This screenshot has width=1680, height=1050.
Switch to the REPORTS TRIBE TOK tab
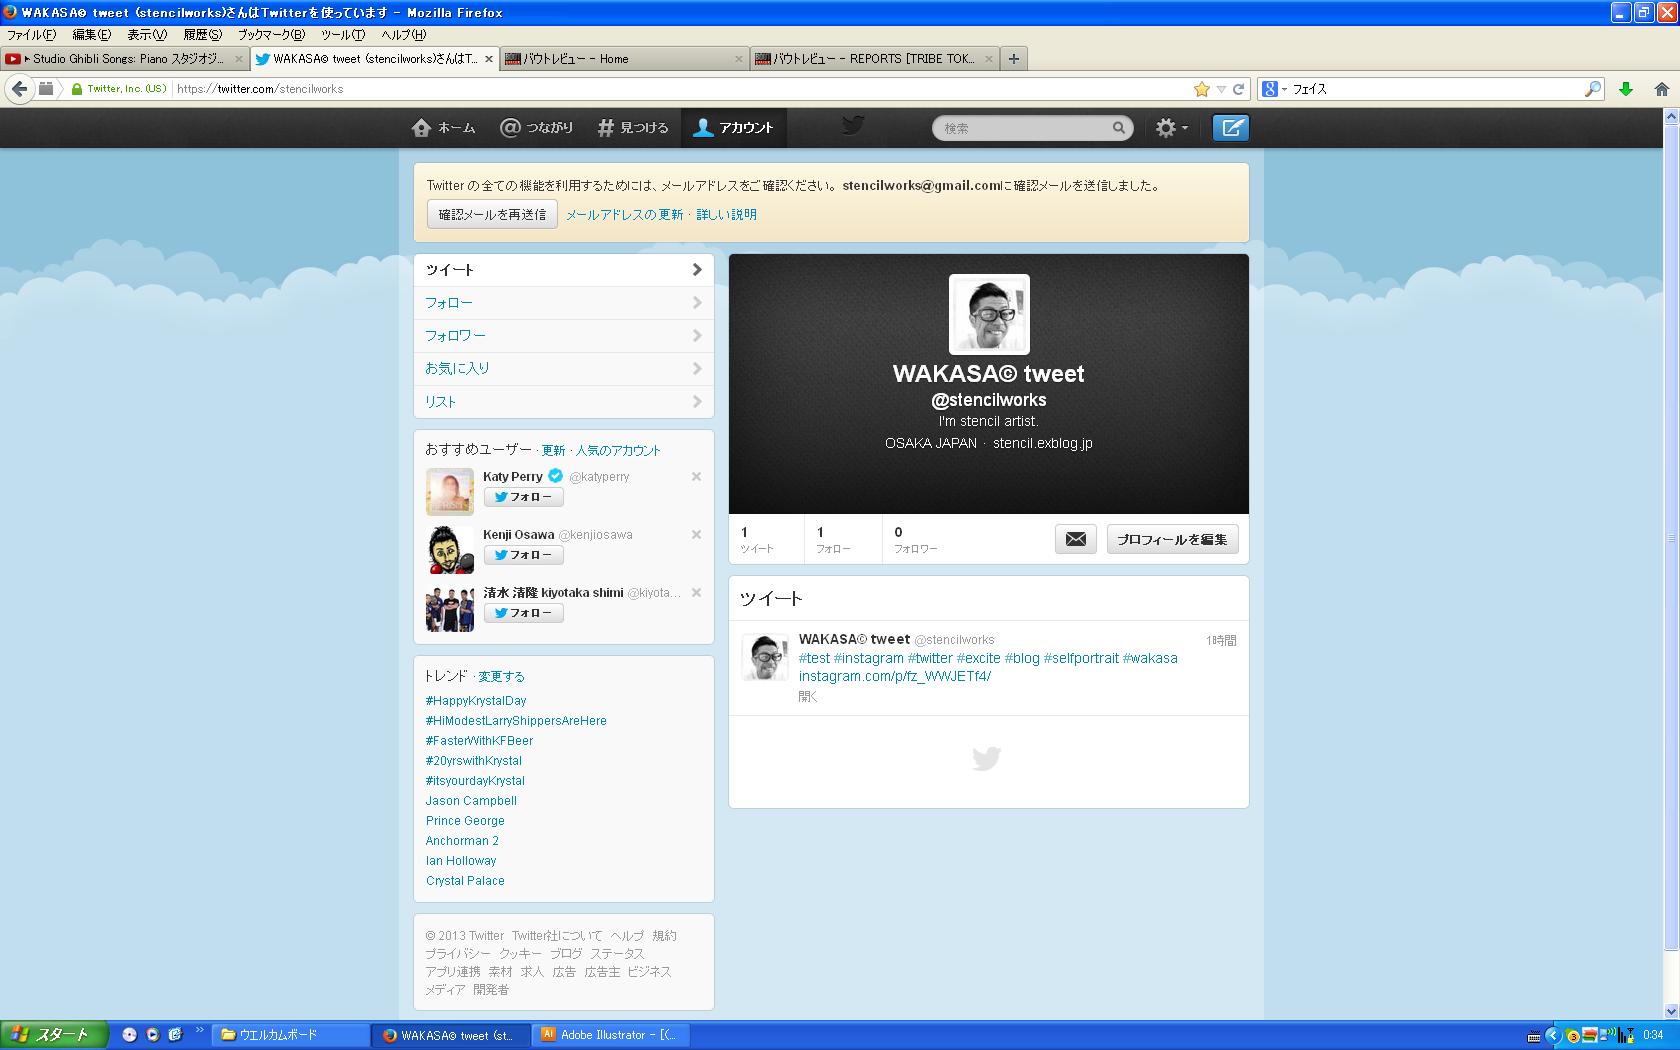pos(874,59)
